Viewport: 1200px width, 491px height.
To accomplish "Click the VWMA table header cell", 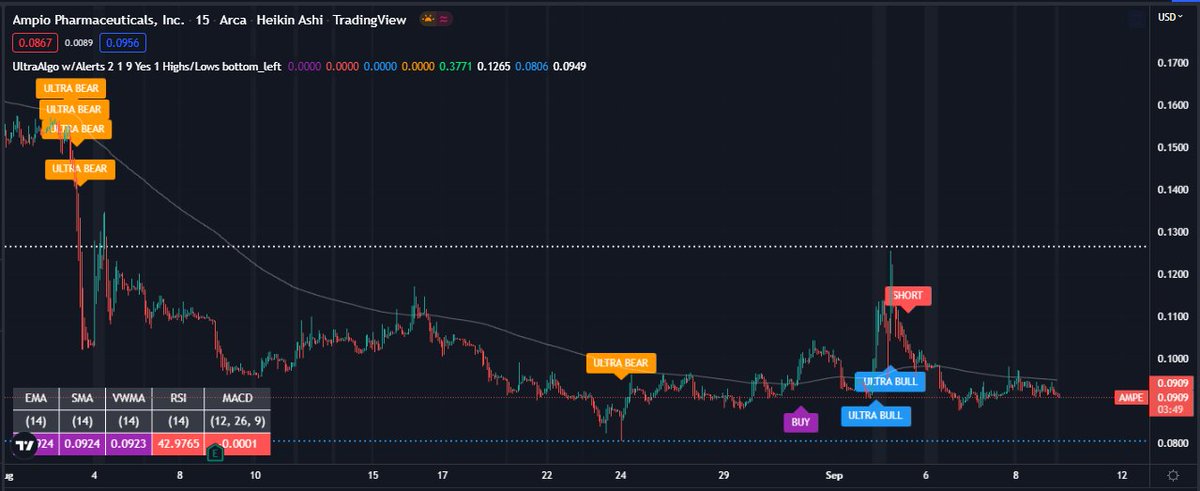I will pyautogui.click(x=130, y=398).
